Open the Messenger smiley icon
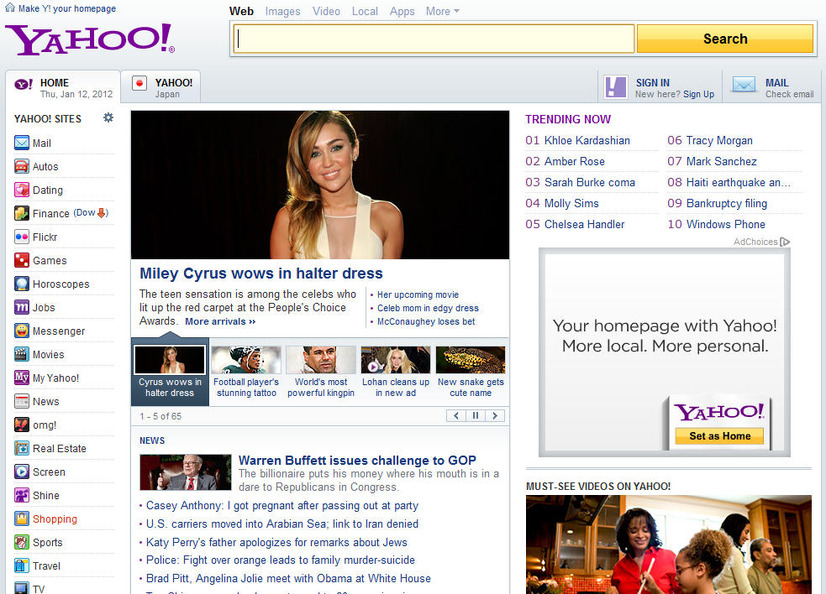 click(x=22, y=331)
